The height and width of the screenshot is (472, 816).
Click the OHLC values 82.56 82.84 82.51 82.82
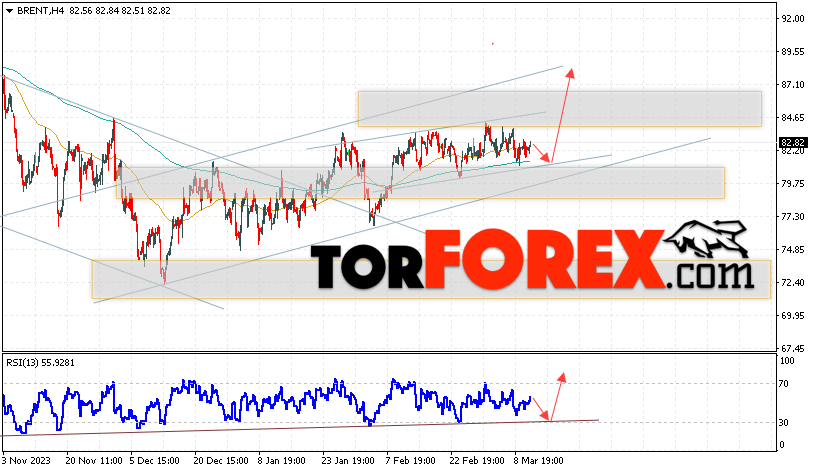coord(120,10)
